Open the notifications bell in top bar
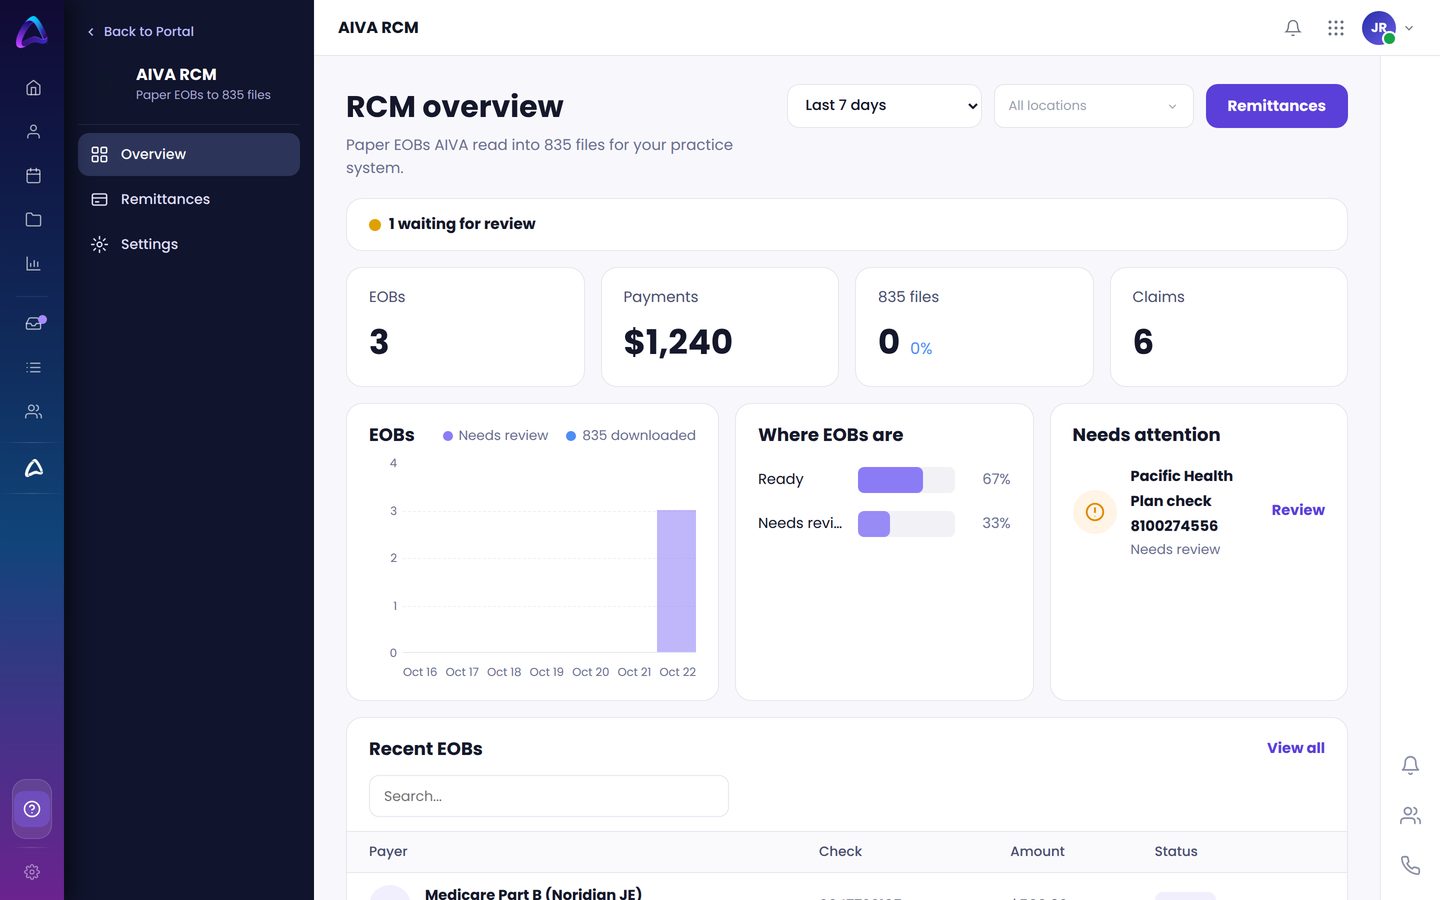Screen dimensions: 1440x900 1293,28
